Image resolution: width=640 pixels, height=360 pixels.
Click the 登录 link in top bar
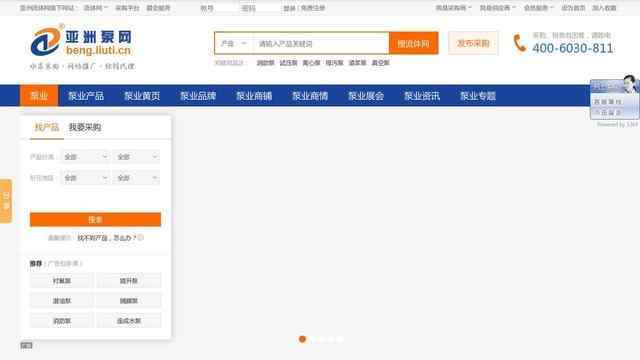point(289,8)
